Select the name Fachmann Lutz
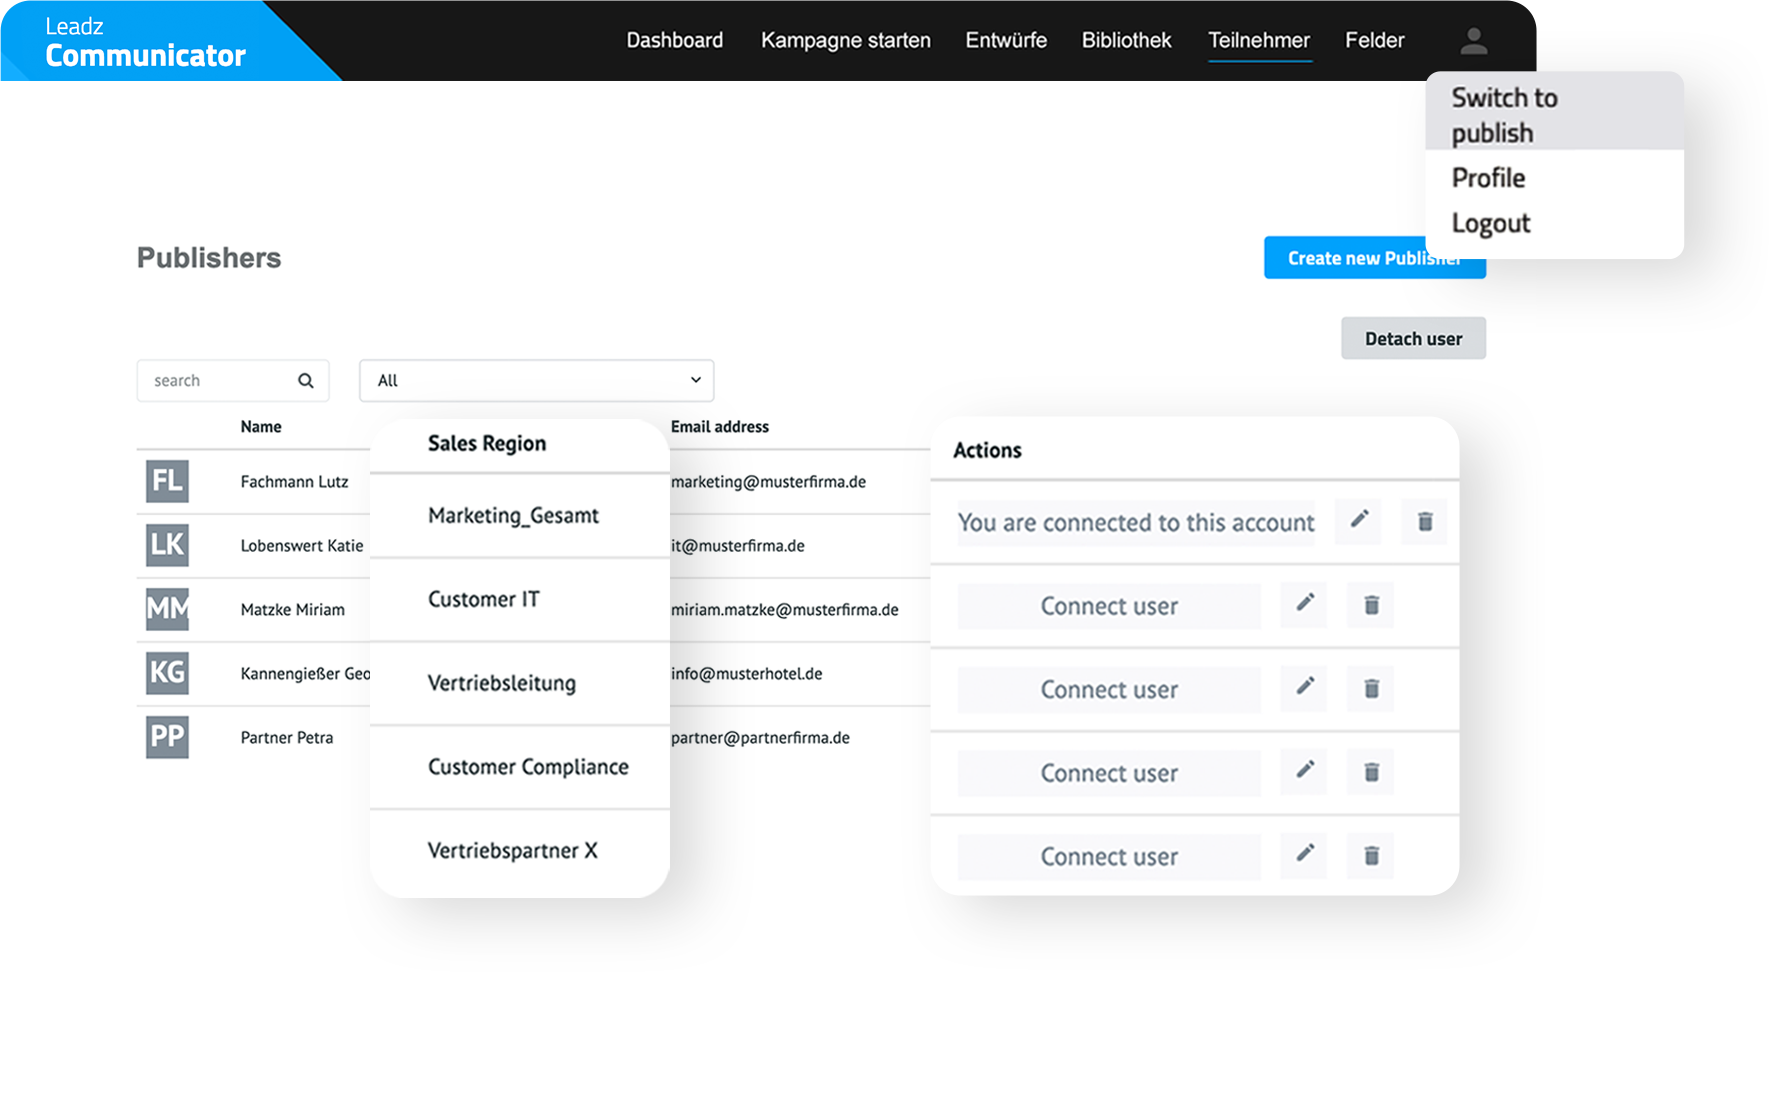Image resolution: width=1769 pixels, height=1112 pixels. [294, 482]
